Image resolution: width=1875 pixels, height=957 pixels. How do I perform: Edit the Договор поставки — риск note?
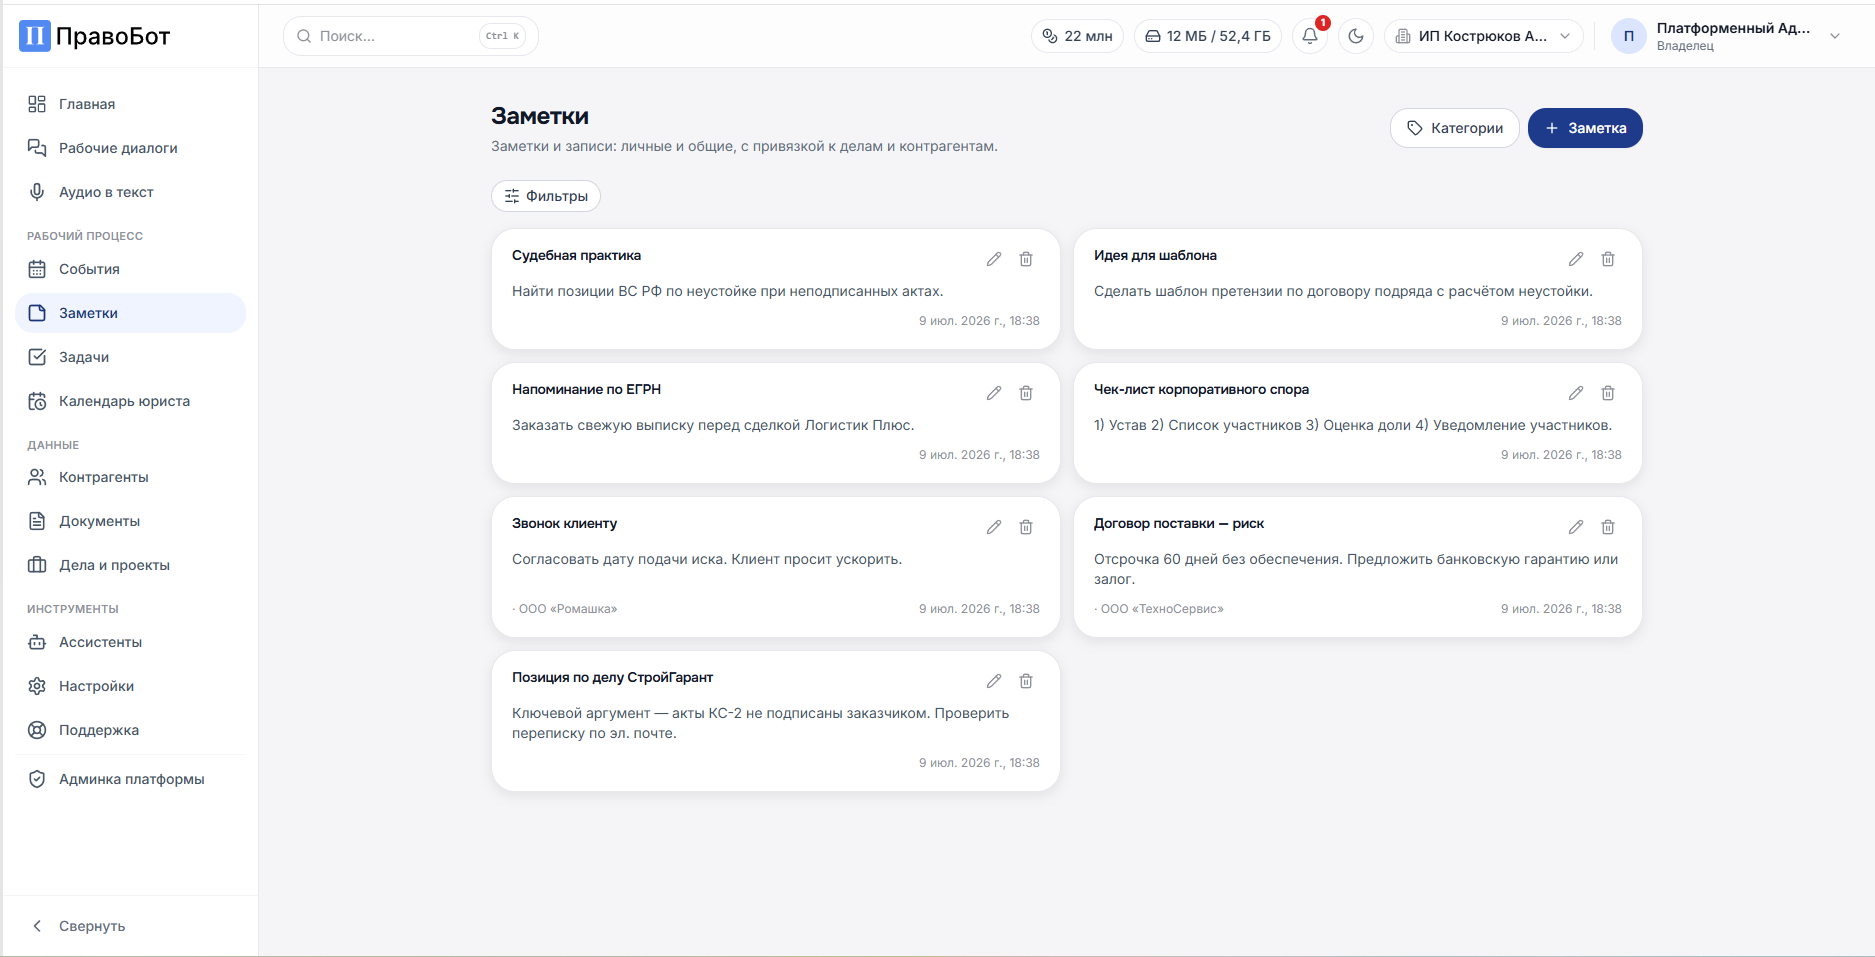click(x=1576, y=527)
